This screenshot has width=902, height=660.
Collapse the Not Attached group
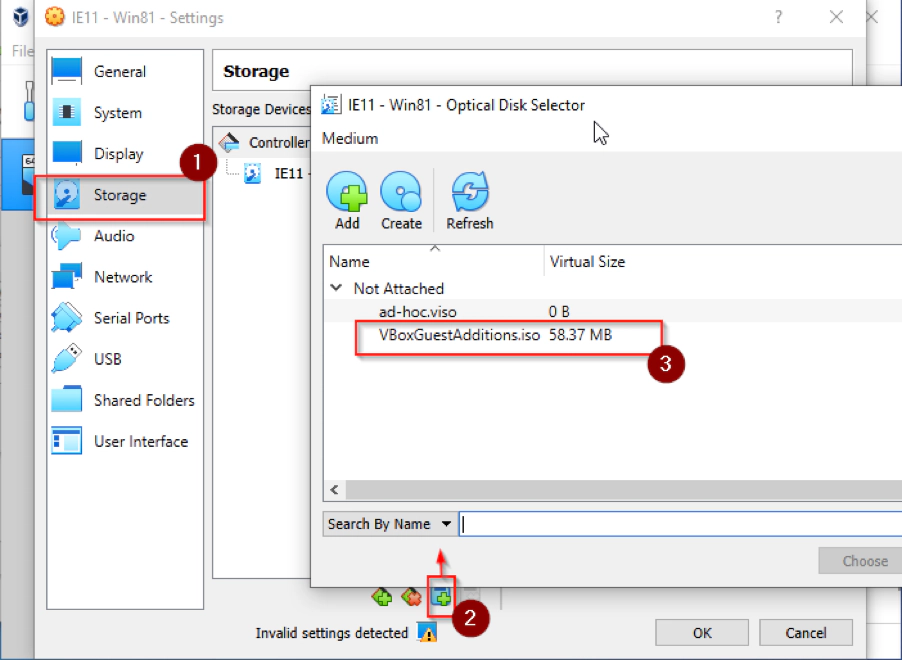click(x=335, y=288)
